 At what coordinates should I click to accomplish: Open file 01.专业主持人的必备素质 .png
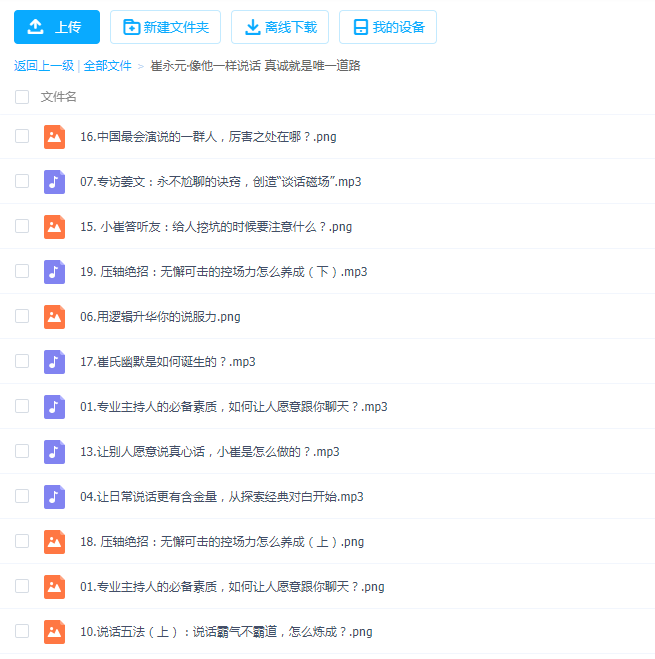tap(232, 587)
